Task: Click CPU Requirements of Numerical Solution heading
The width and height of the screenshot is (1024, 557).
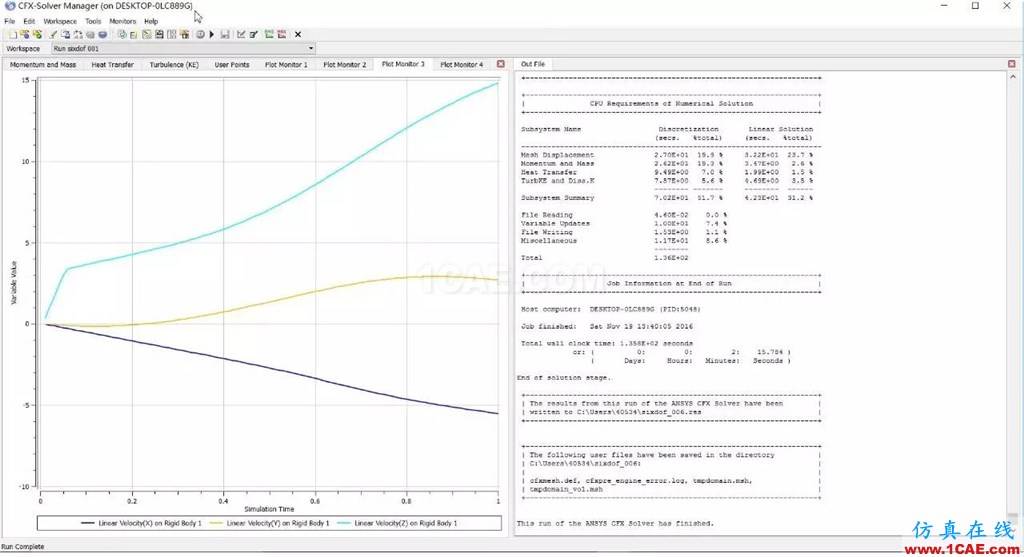Action: pos(671,103)
